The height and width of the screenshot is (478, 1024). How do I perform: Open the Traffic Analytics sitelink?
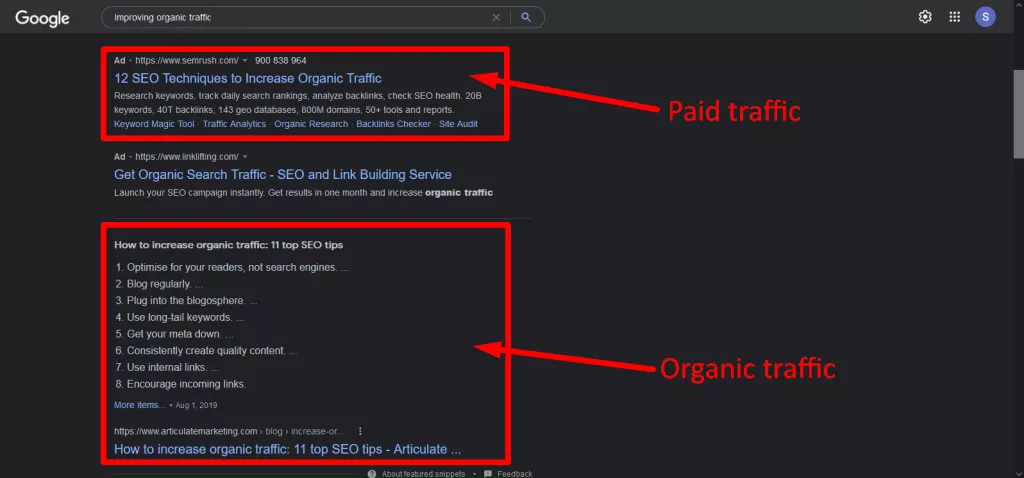tap(234, 123)
